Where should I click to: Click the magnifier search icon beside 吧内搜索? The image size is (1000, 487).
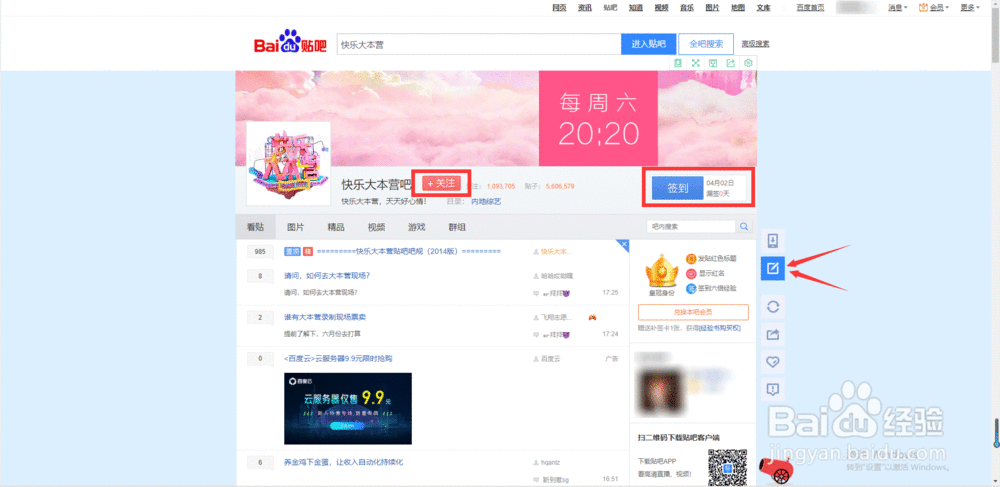(744, 226)
